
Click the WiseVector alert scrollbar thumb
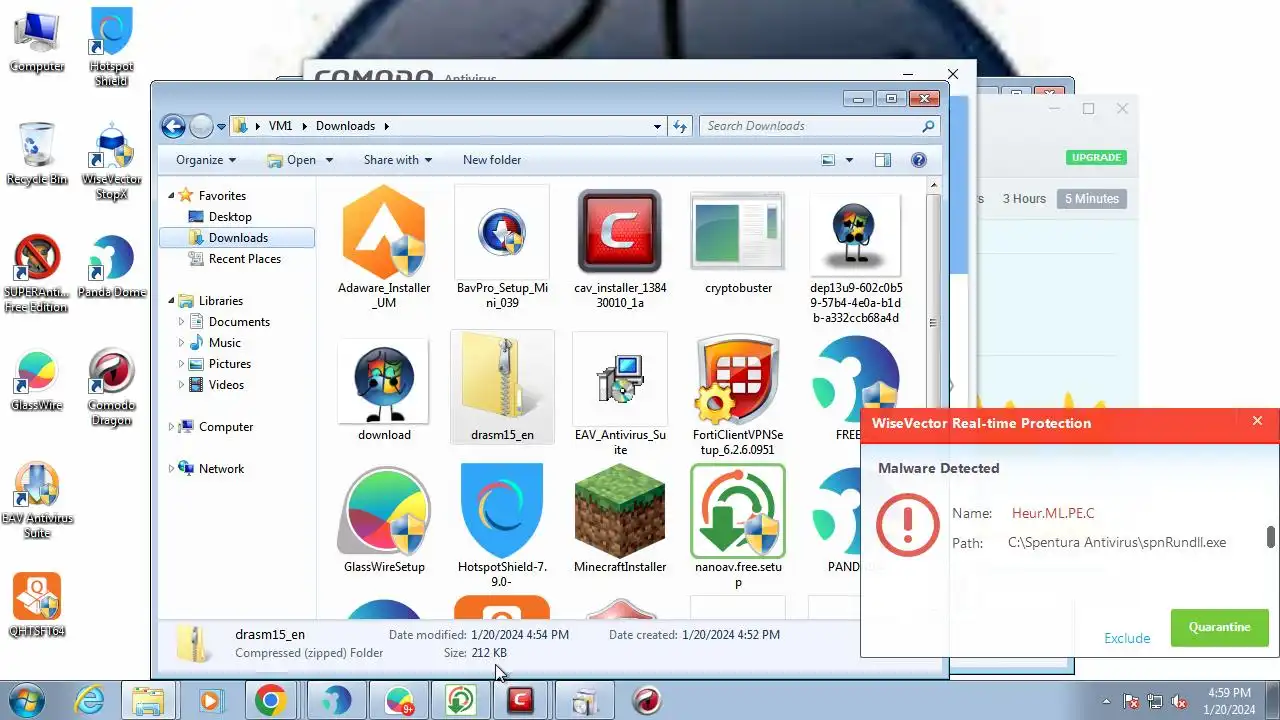pos(1271,538)
